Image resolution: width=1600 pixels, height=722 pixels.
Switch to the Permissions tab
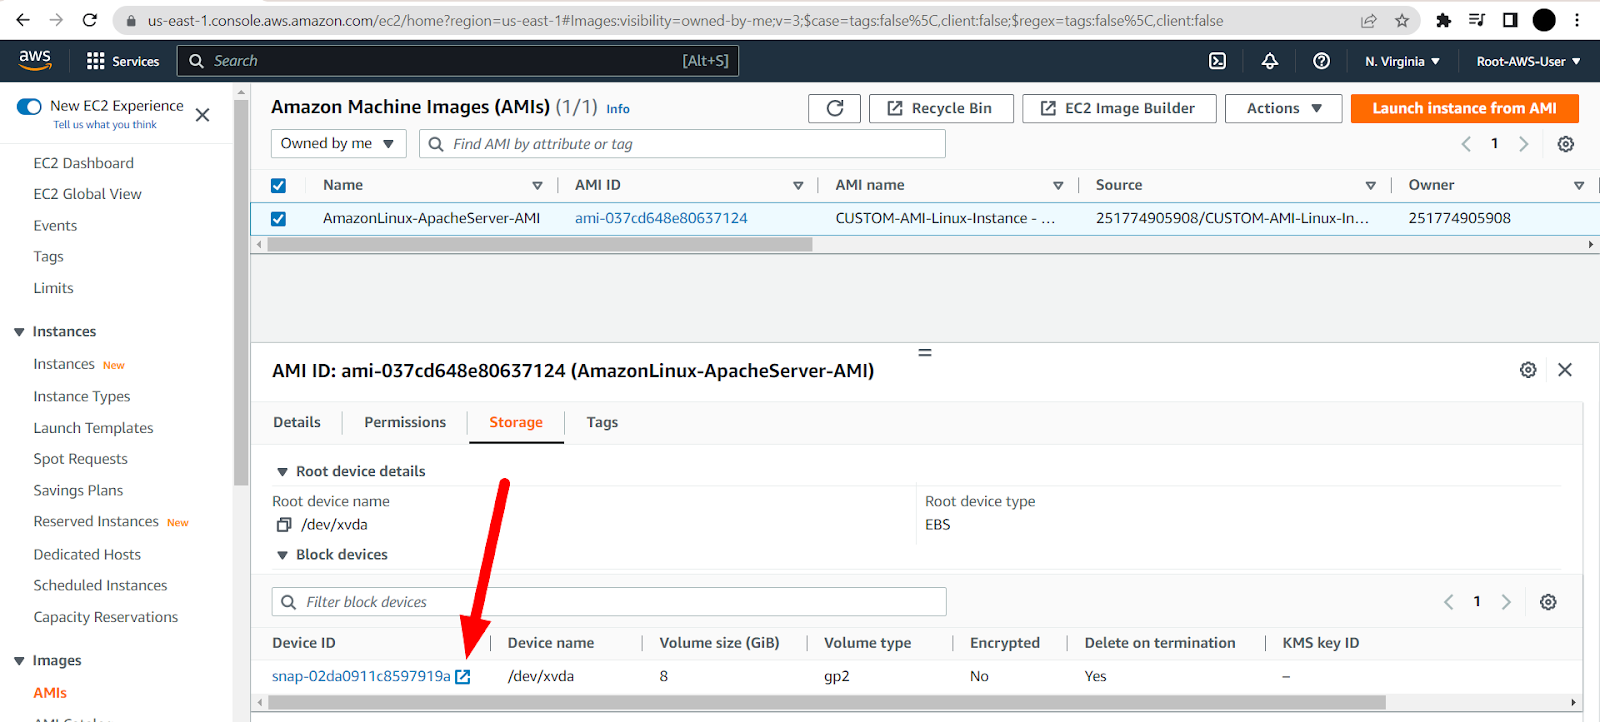[405, 422]
